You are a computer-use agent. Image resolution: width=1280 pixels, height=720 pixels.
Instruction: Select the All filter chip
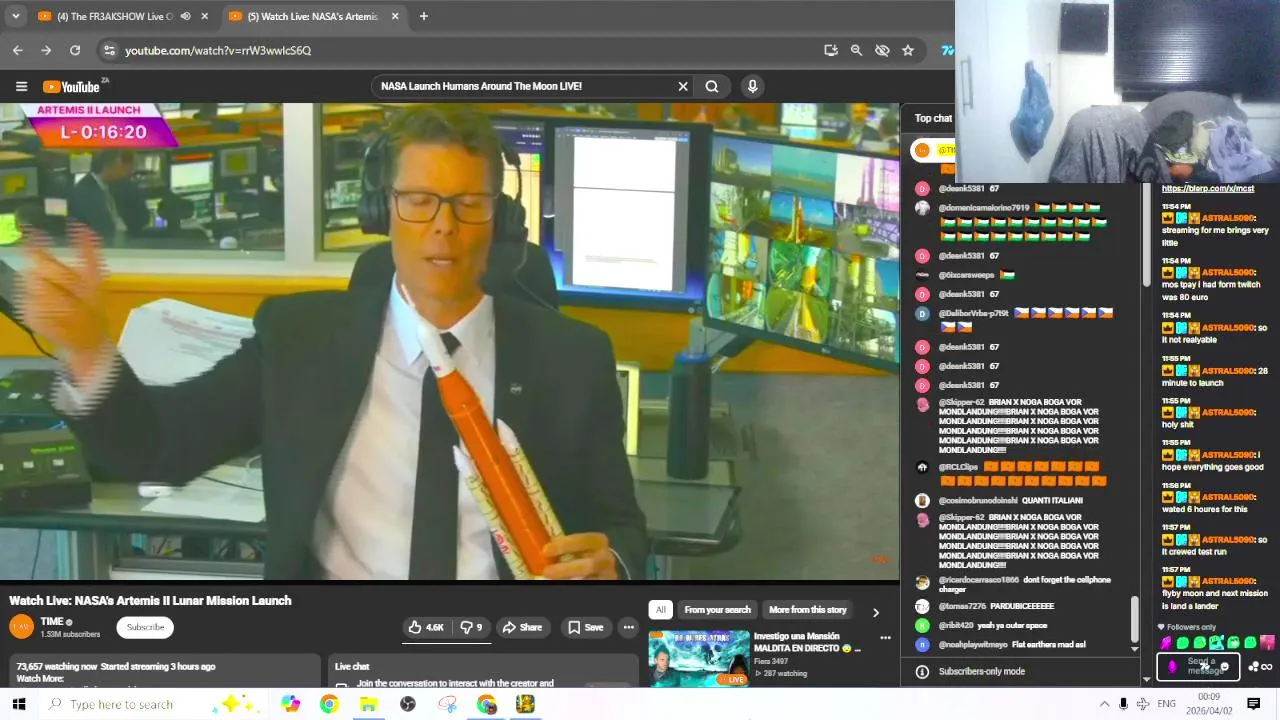click(660, 610)
